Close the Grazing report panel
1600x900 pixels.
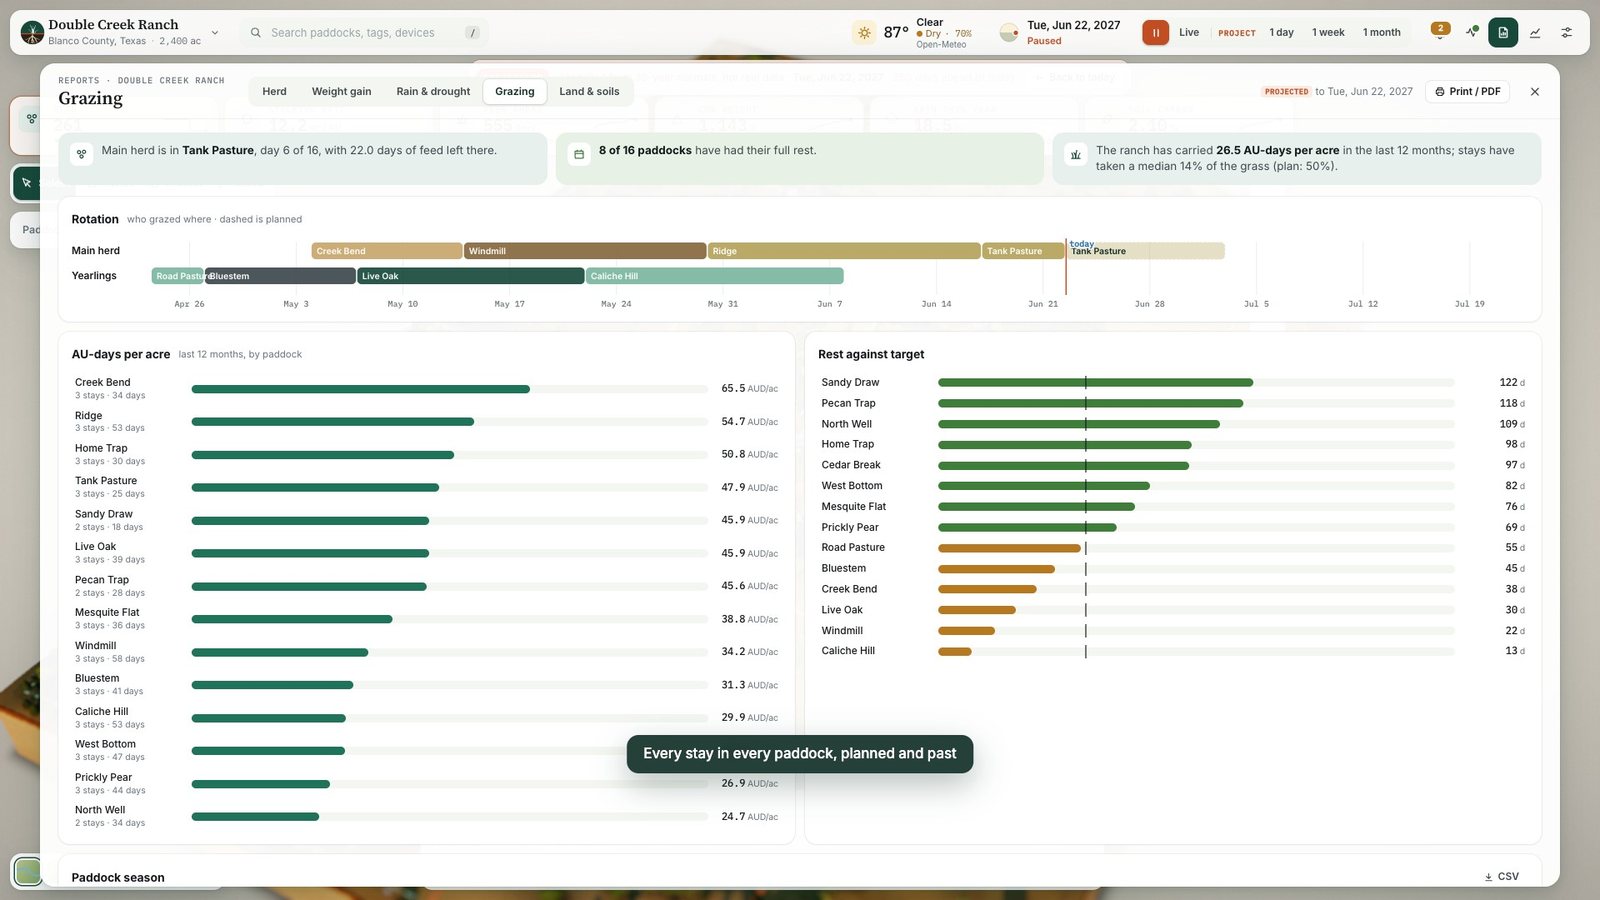1535,91
